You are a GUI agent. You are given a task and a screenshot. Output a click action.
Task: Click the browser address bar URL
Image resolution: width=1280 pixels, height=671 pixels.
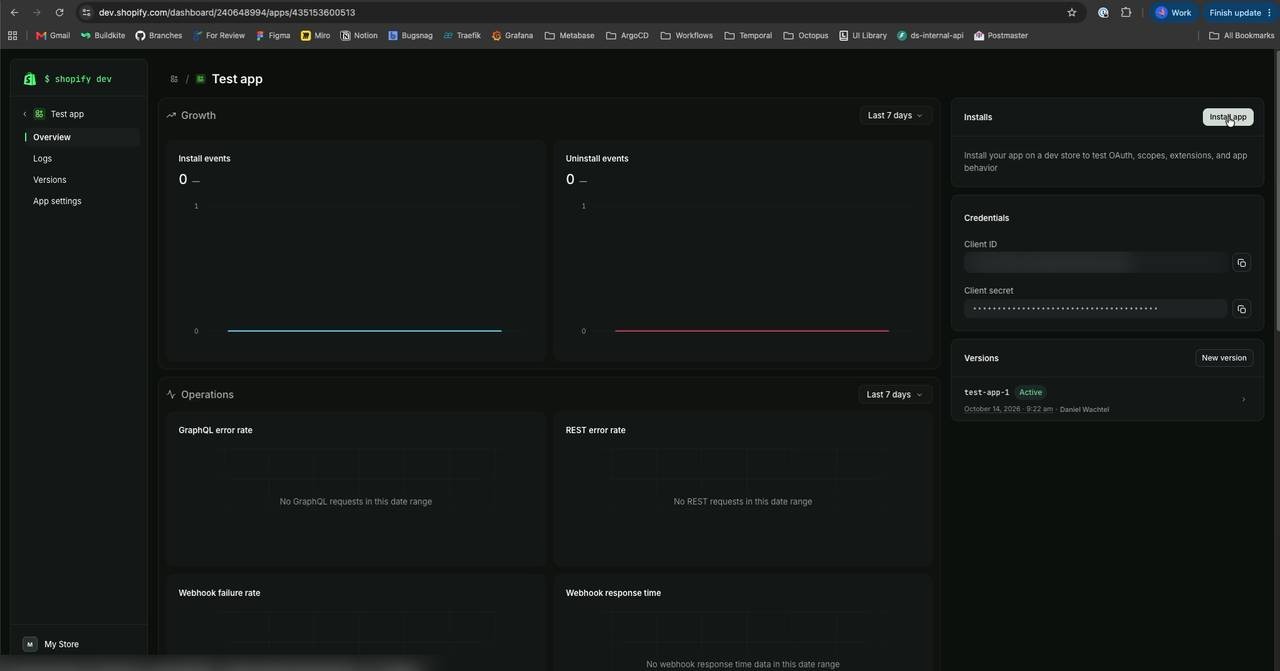[227, 13]
